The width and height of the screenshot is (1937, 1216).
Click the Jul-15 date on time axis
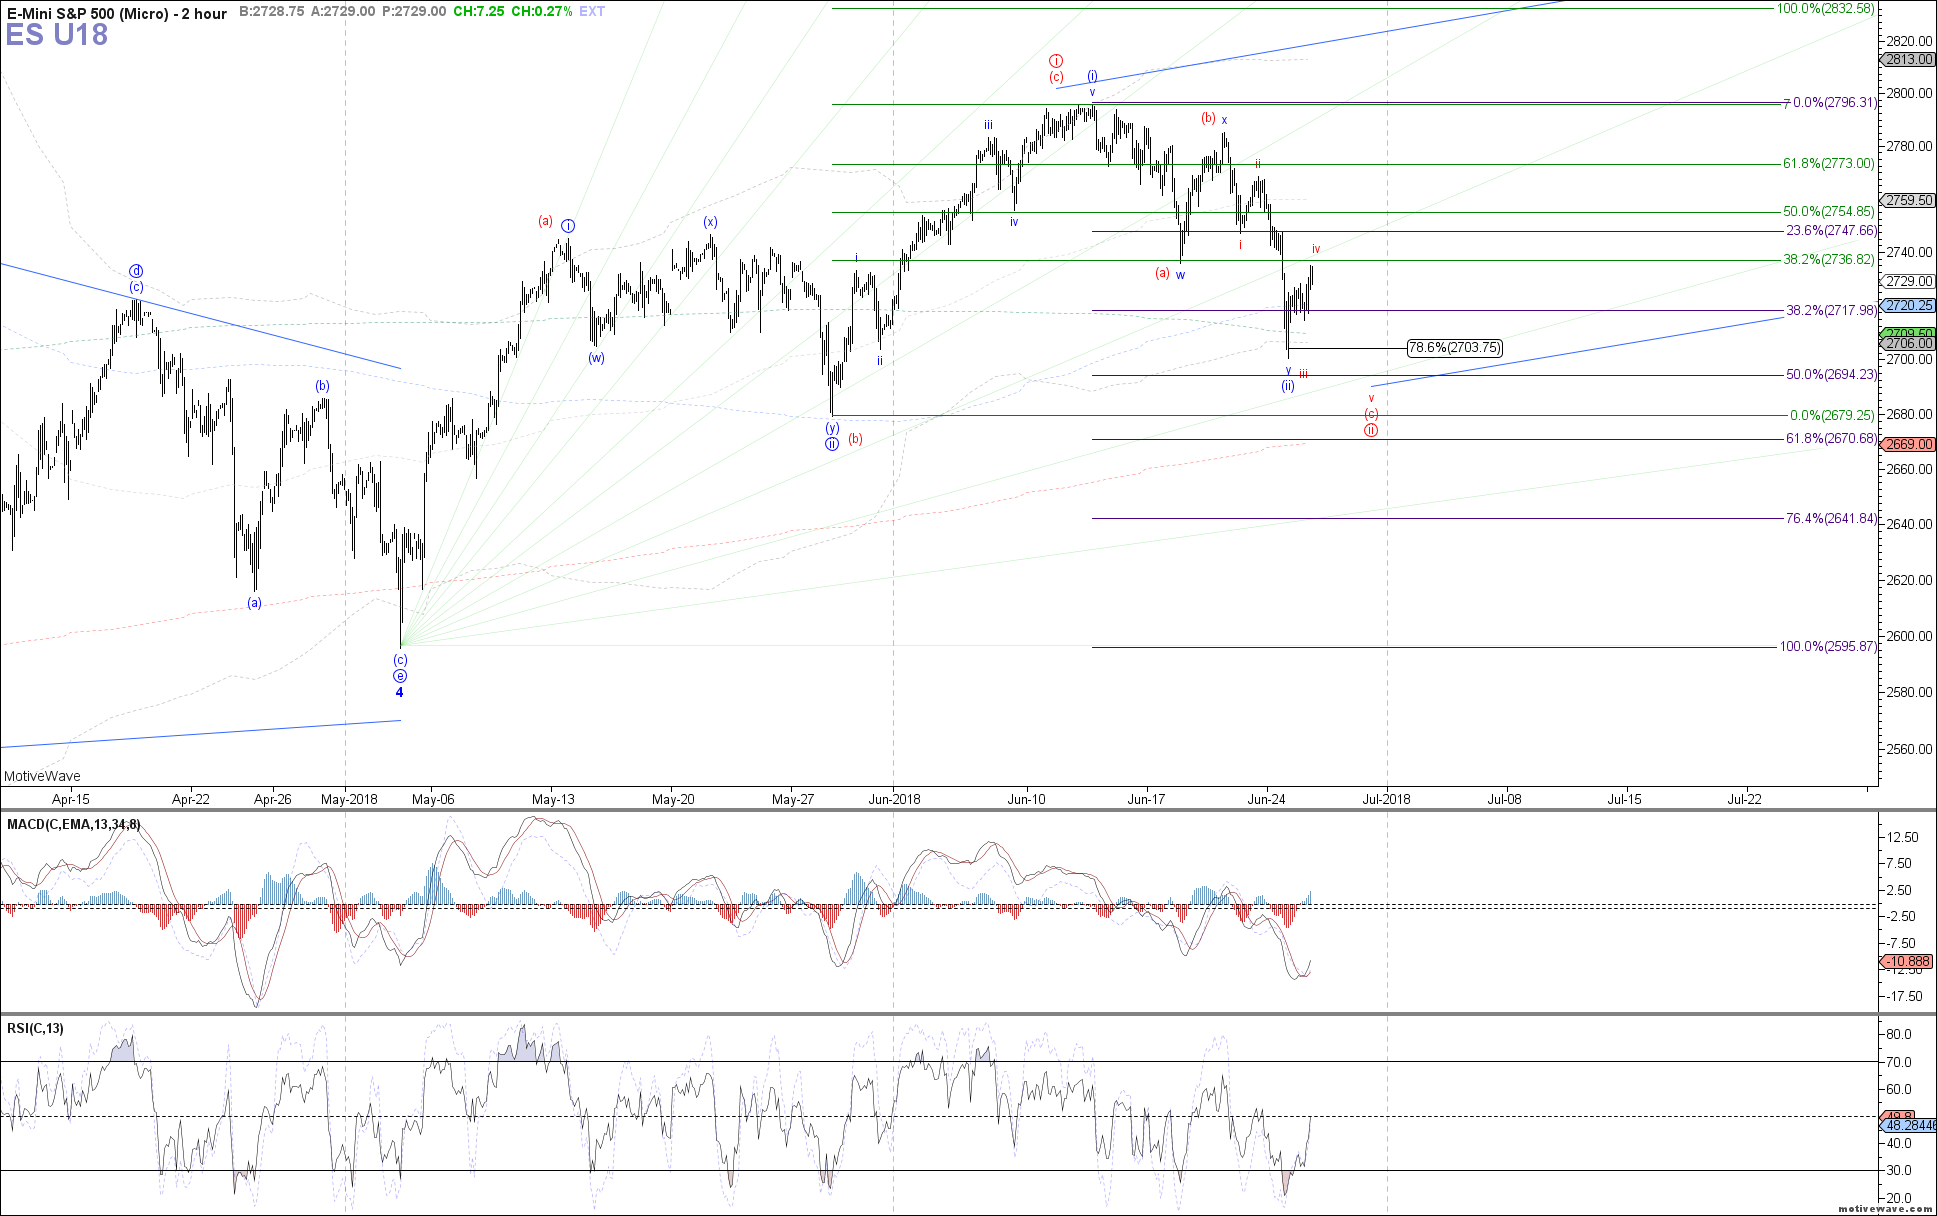pyautogui.click(x=1624, y=799)
